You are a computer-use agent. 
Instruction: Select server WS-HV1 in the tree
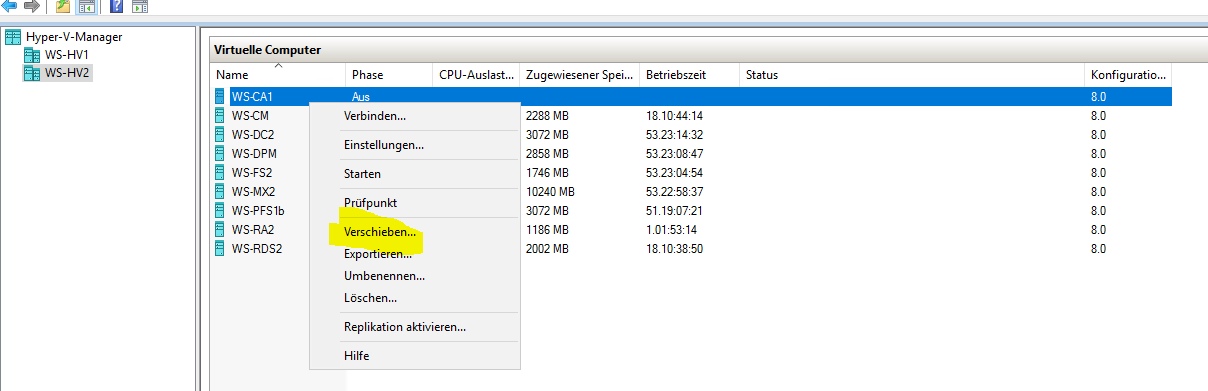click(x=68, y=55)
